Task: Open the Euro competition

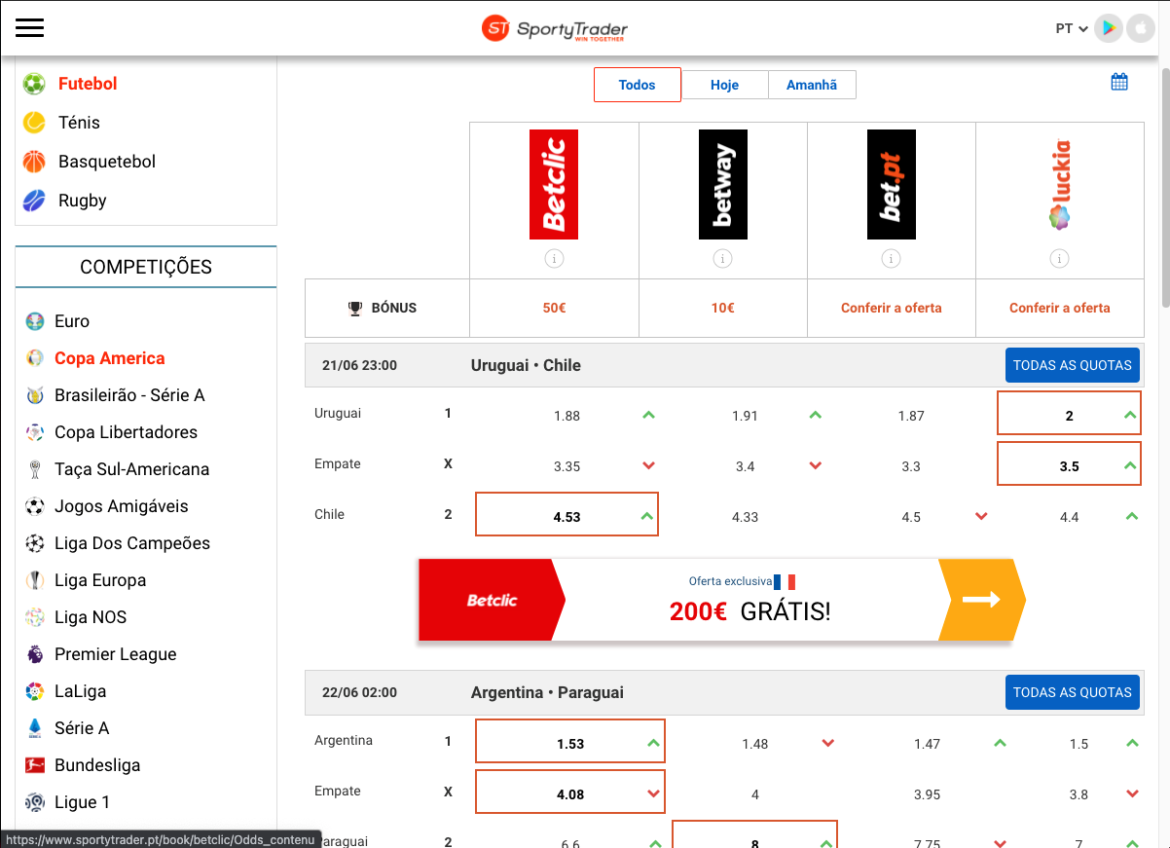Action: [72, 321]
